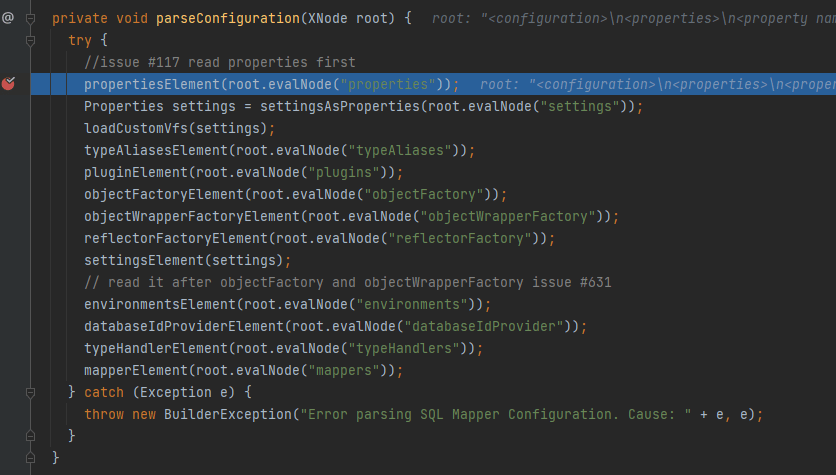
Task: Collapse the catch block fold marker
Action: coord(30,393)
